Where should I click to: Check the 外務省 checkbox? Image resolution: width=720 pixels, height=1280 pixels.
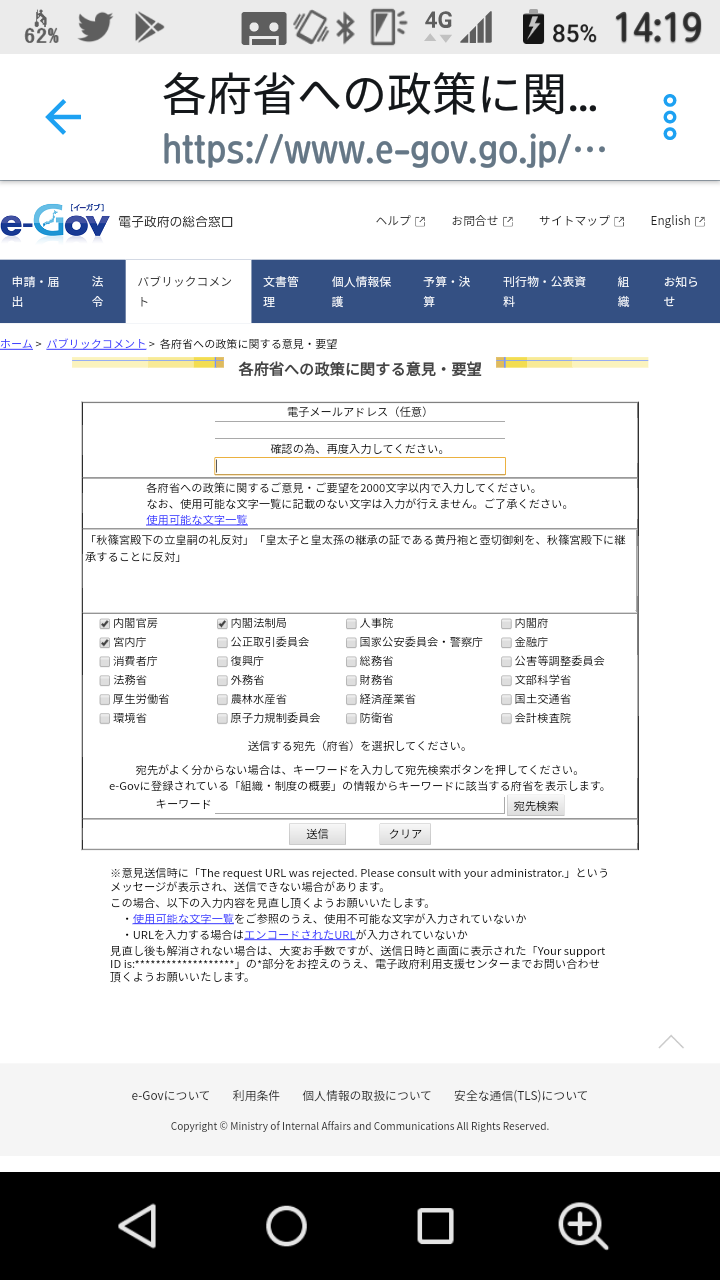point(222,680)
